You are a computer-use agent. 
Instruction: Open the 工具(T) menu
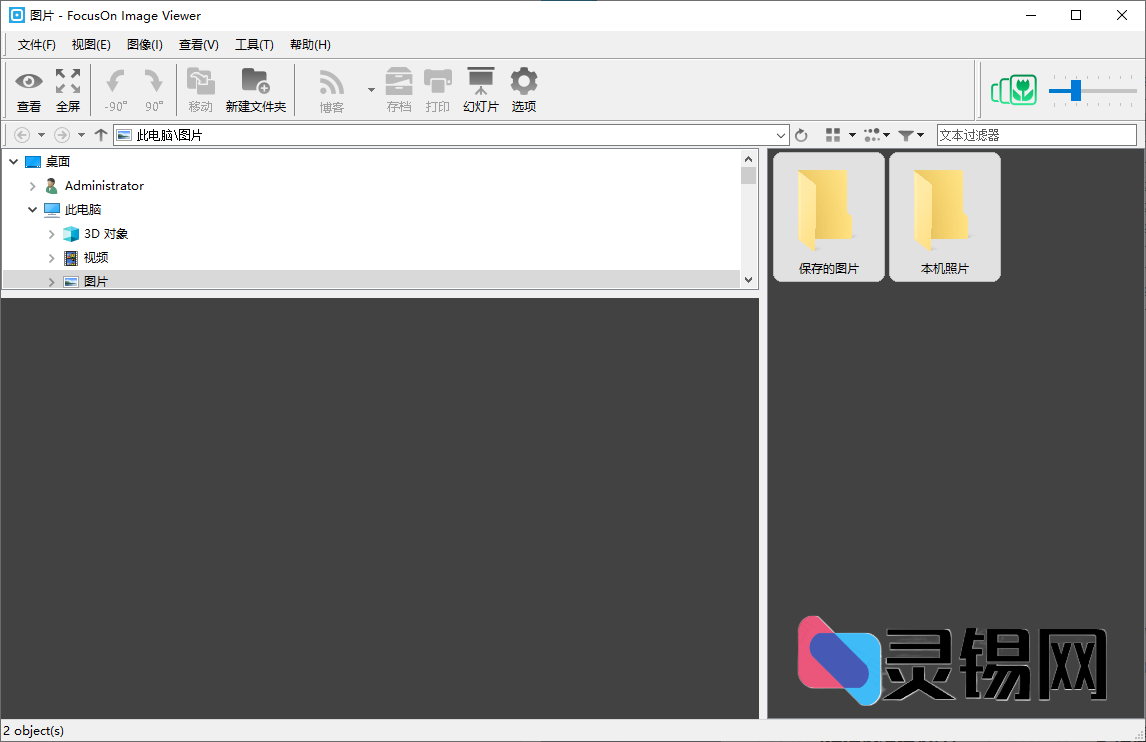254,44
